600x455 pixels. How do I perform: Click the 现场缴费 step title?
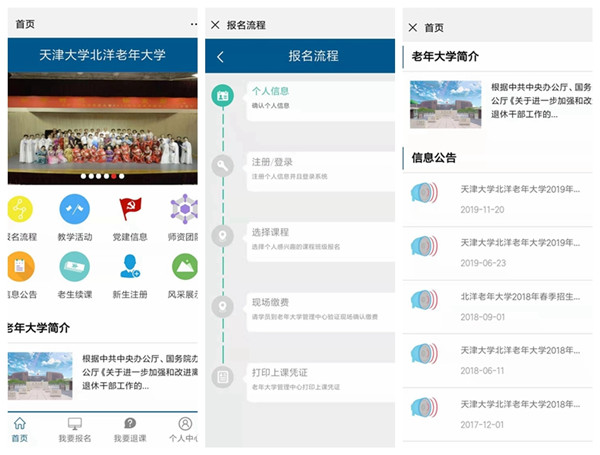pyautogui.click(x=271, y=301)
